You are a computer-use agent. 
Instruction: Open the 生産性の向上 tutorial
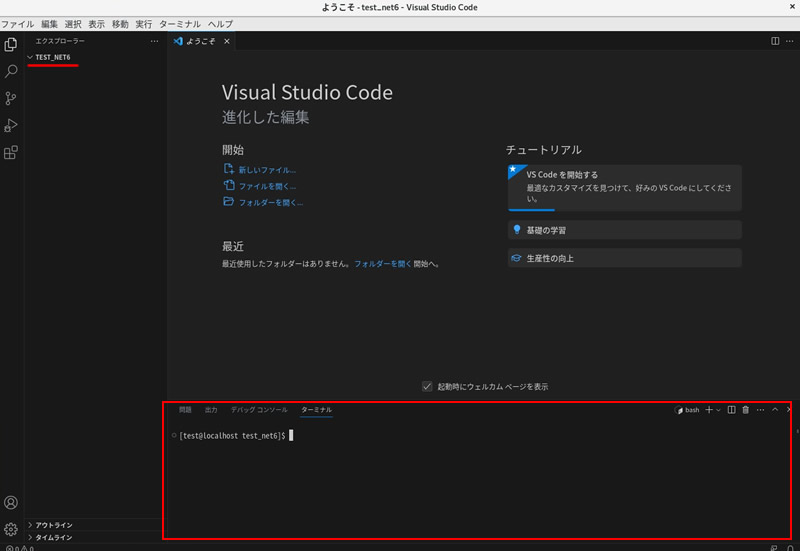pyautogui.click(x=624, y=258)
